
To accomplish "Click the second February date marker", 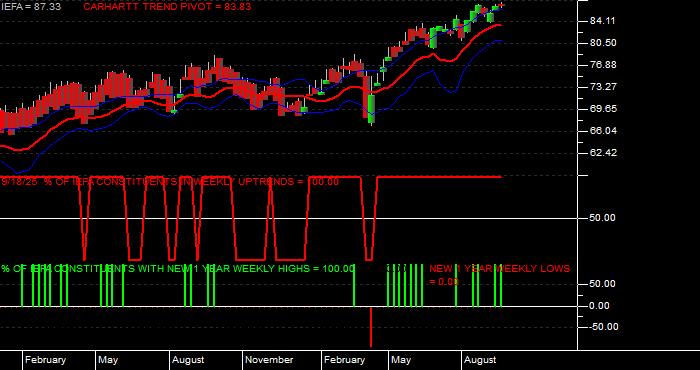I will click(x=345, y=360).
